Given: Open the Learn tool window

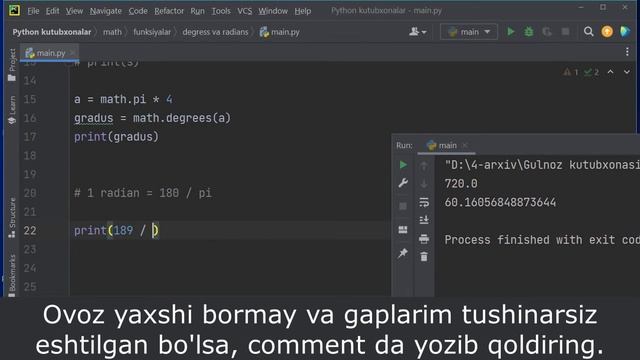Looking at the screenshot, I should tap(12, 110).
